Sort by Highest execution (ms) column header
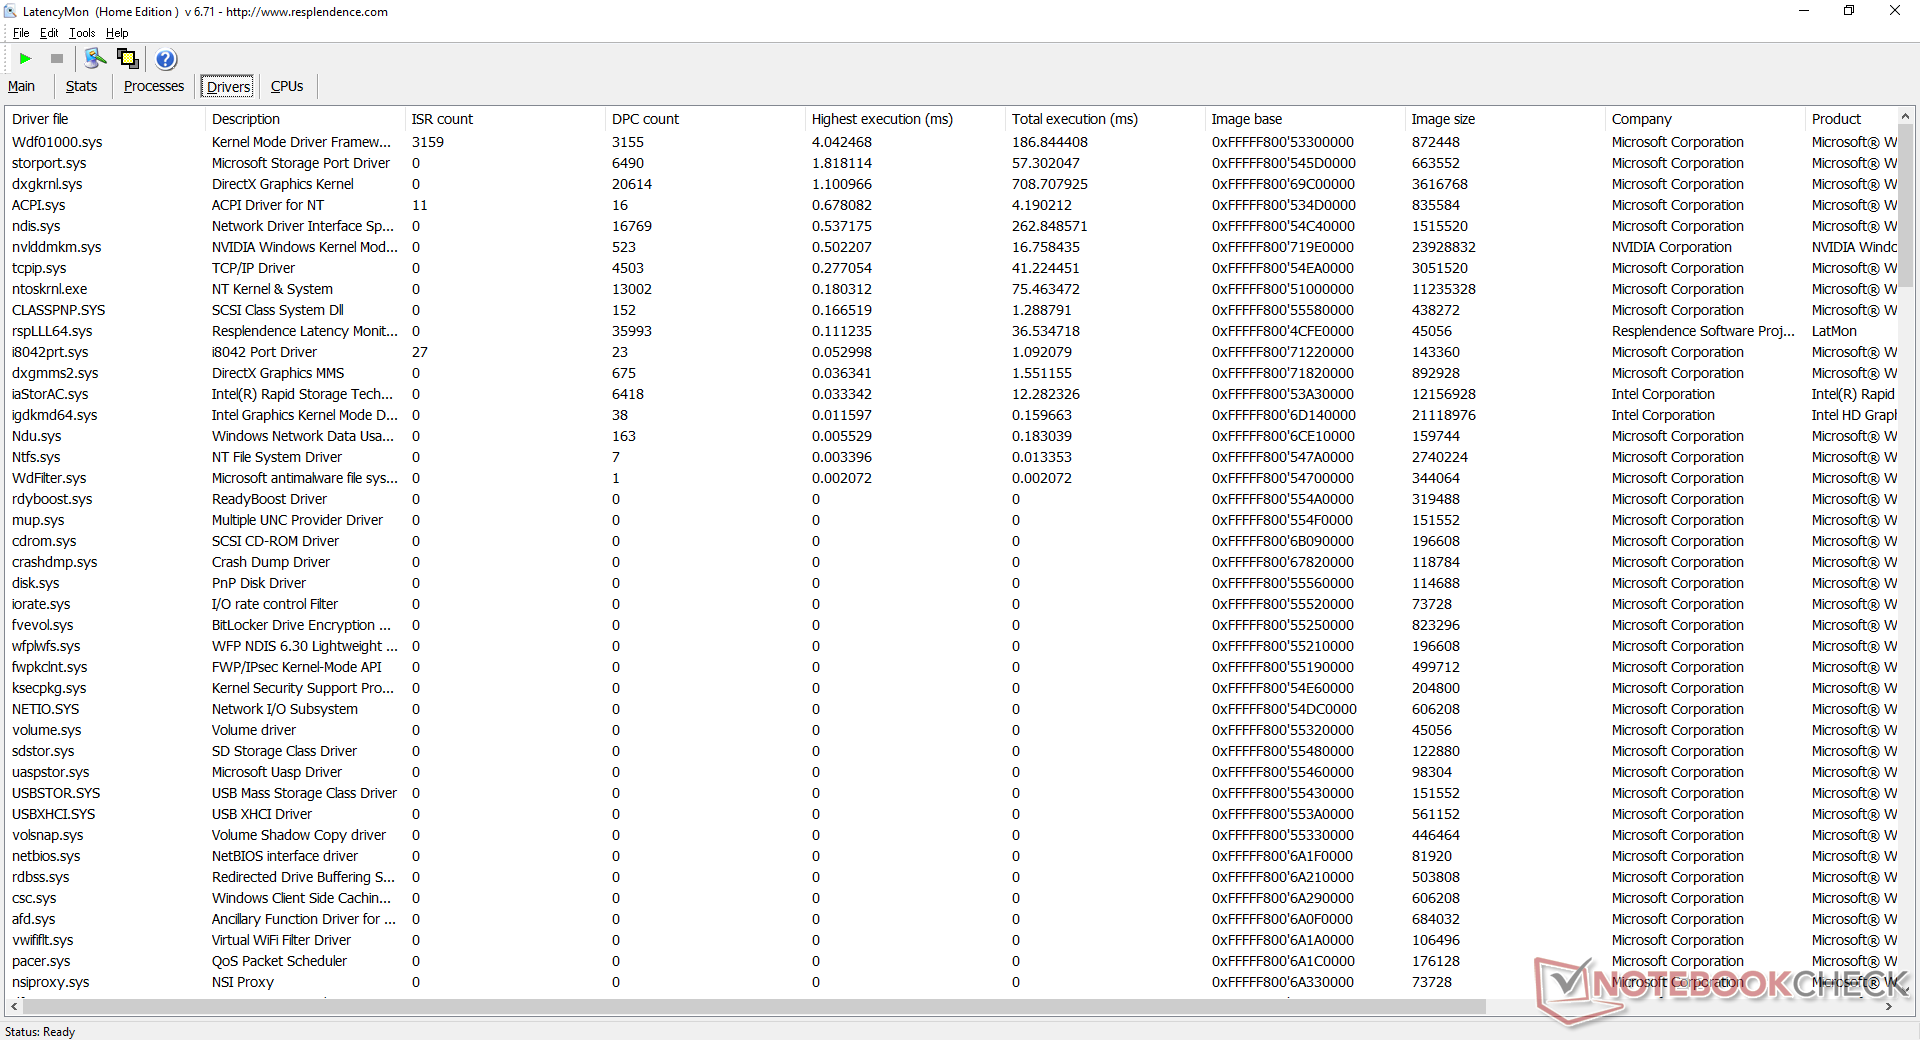 tap(905, 119)
